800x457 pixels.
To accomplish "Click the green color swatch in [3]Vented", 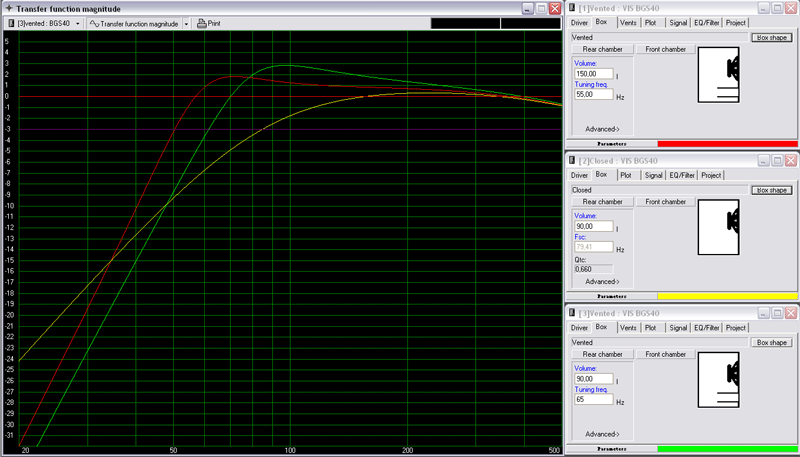I will point(728,449).
